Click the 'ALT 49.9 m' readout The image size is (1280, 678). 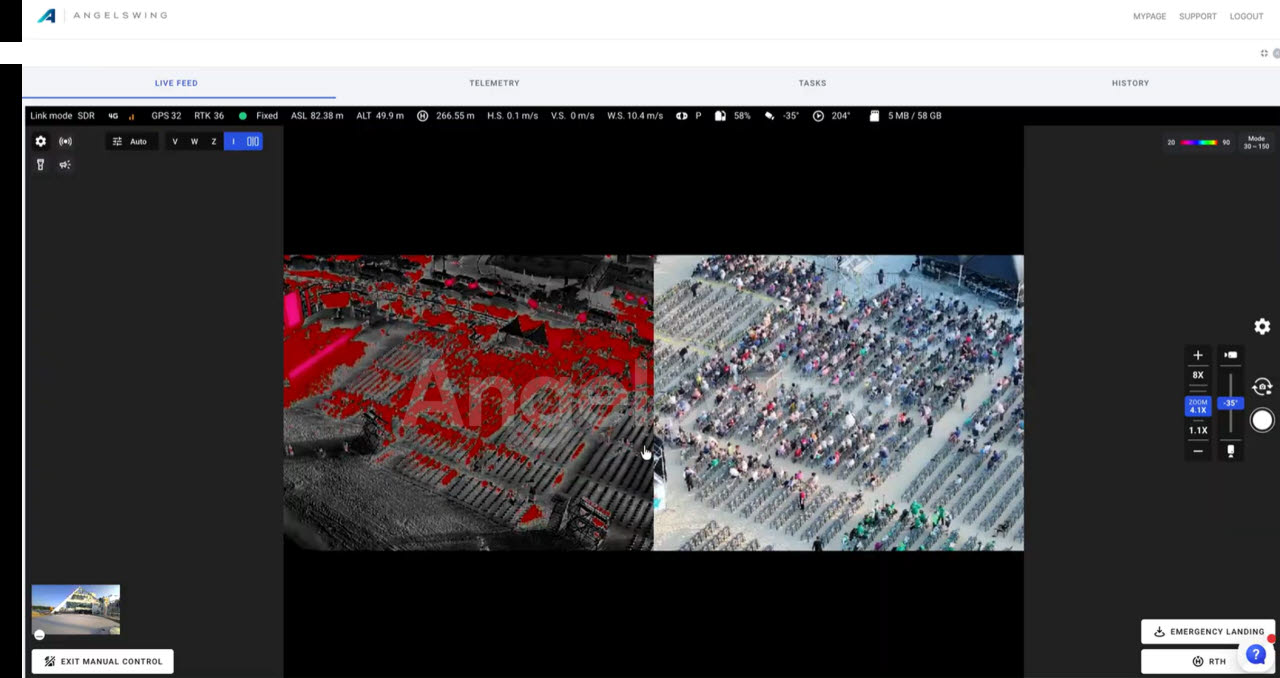[x=380, y=116]
